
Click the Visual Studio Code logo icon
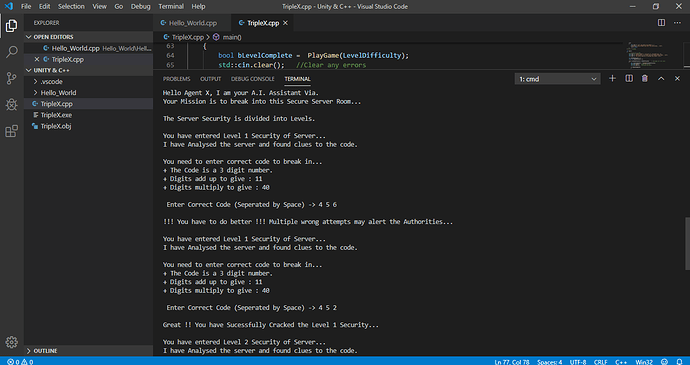[x=8, y=7]
